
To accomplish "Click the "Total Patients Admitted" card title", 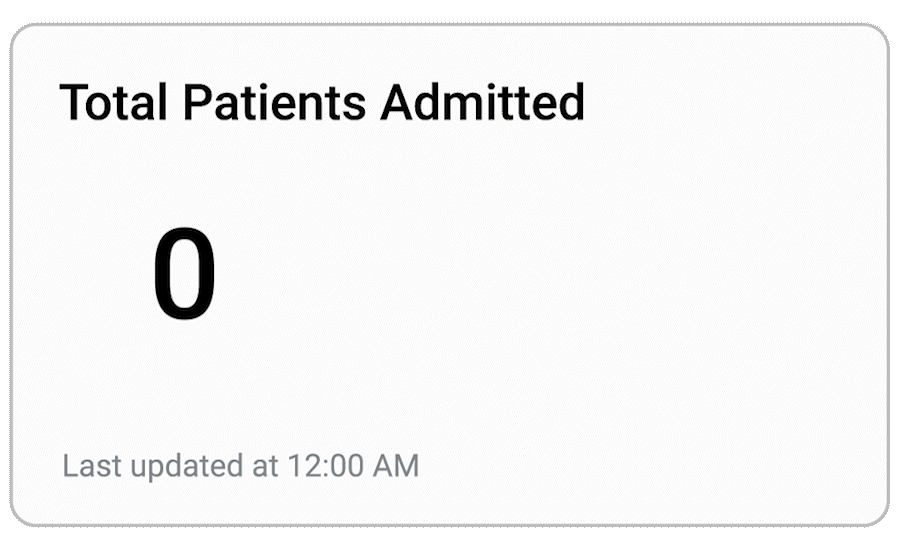I will point(322,102).
